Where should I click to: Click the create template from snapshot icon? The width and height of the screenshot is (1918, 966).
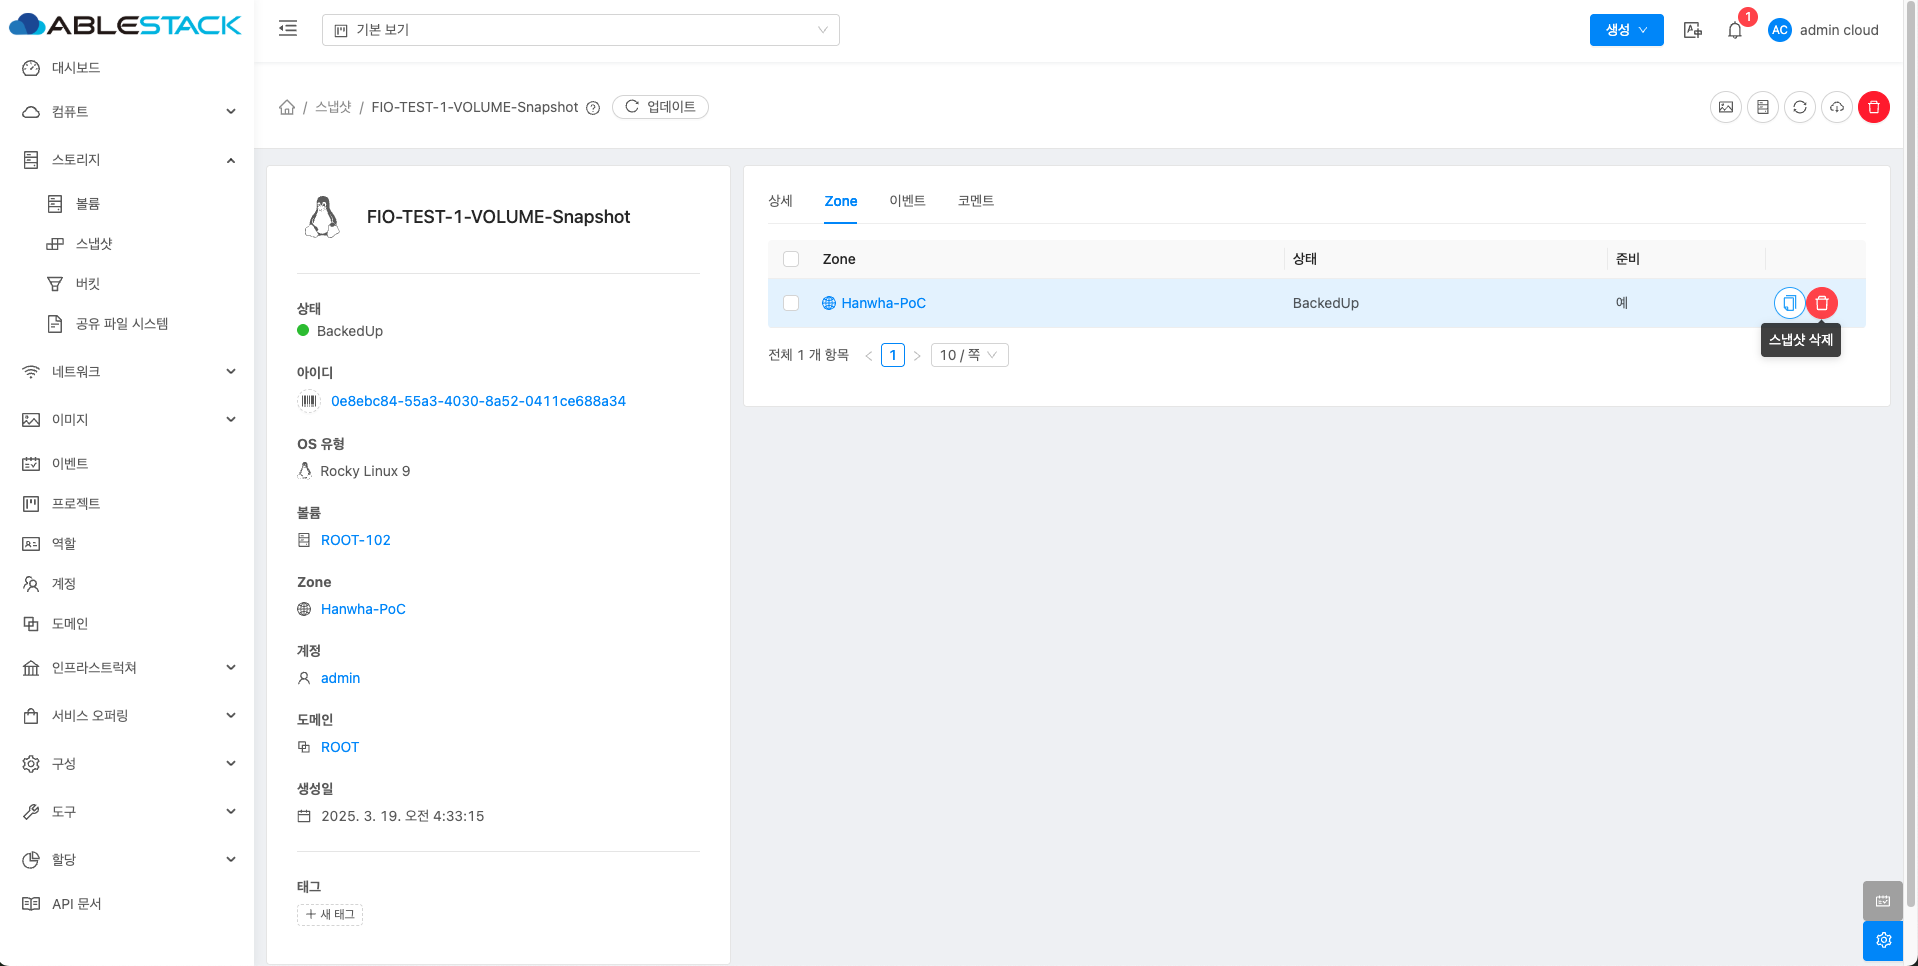pyautogui.click(x=1726, y=107)
